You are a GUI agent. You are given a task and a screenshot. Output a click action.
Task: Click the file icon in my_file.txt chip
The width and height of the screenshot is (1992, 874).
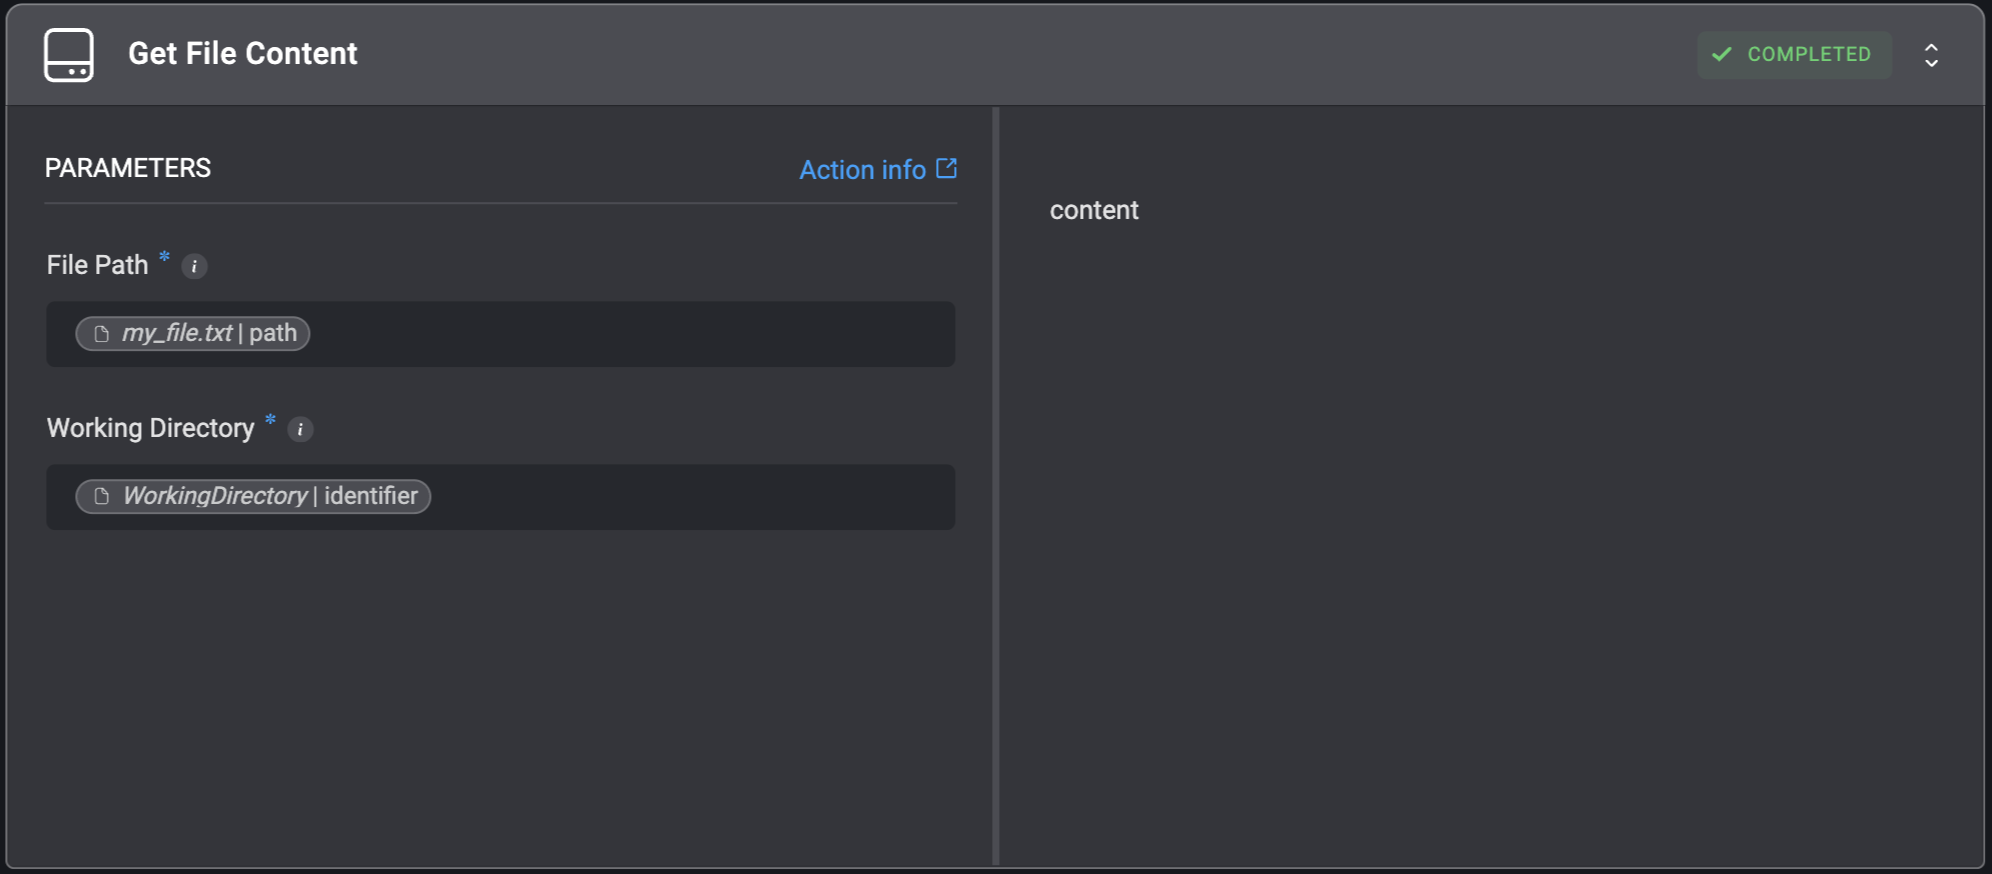tap(101, 334)
